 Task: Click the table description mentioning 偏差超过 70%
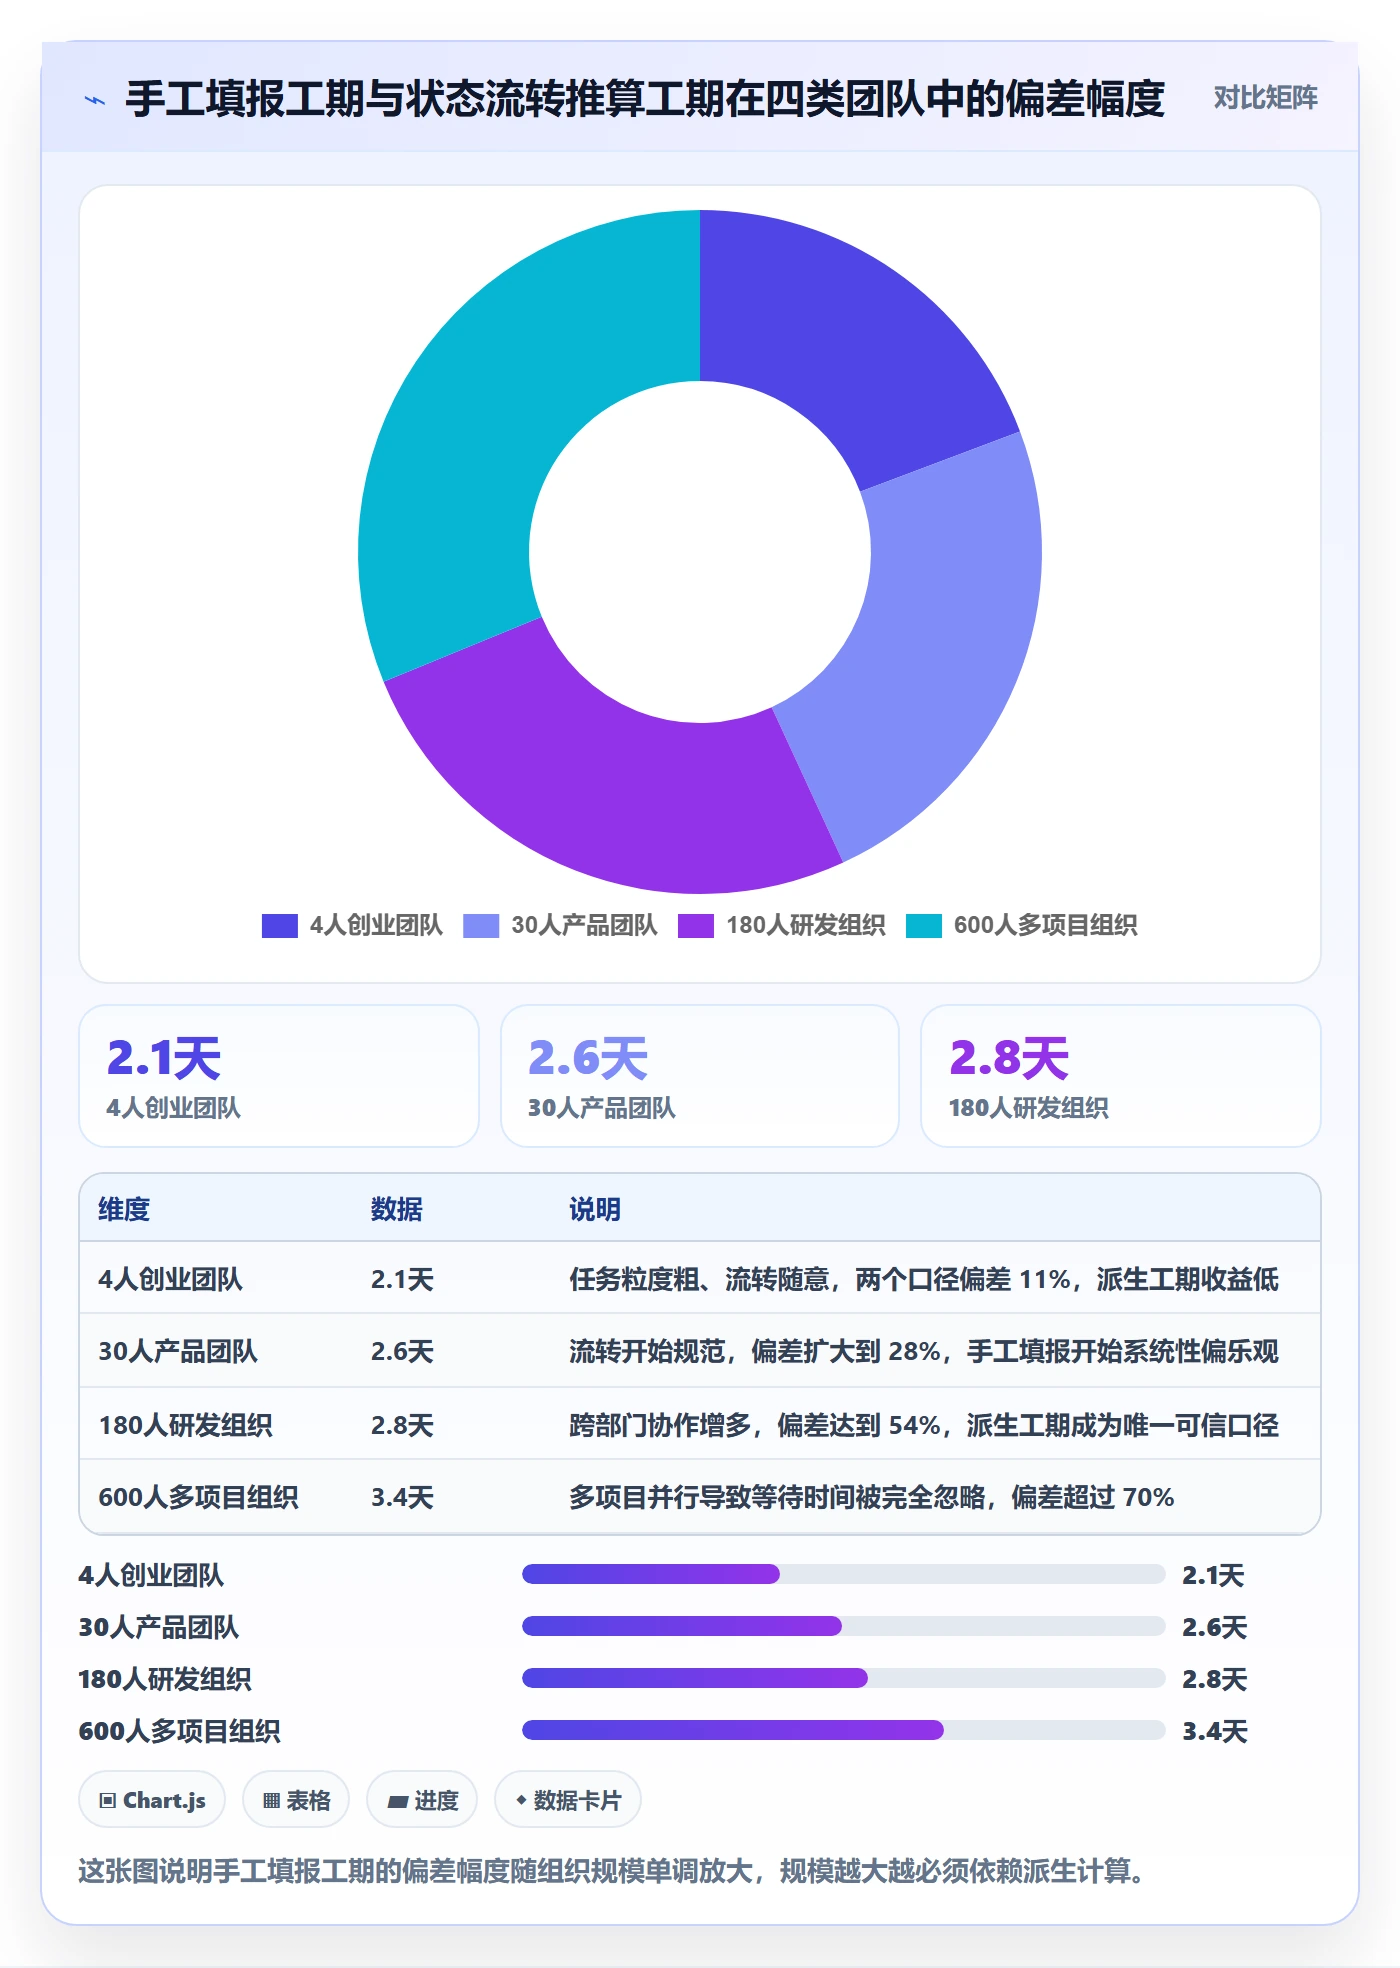[871, 1497]
